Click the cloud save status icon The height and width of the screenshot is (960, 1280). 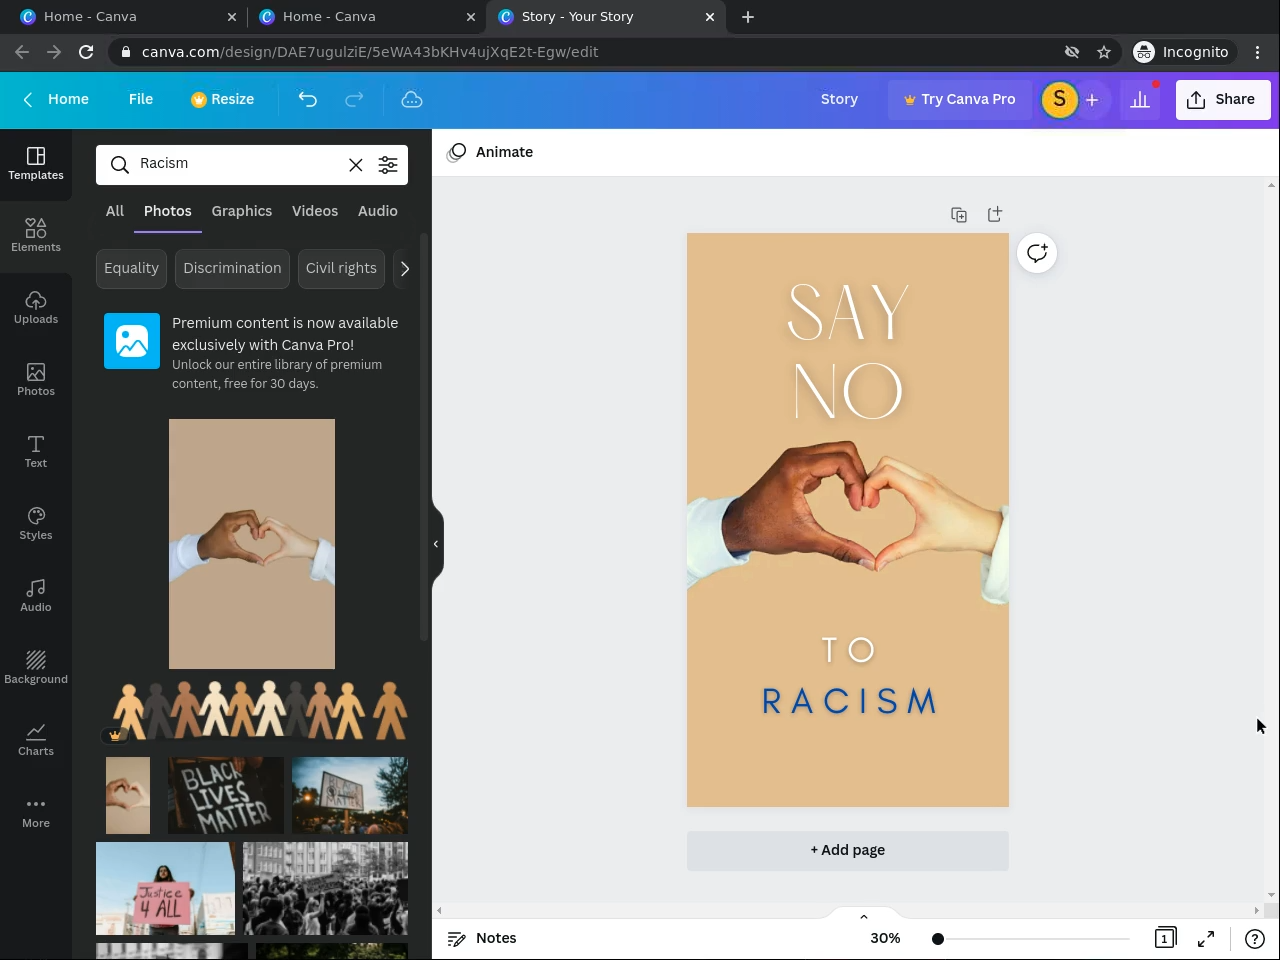pyautogui.click(x=412, y=99)
